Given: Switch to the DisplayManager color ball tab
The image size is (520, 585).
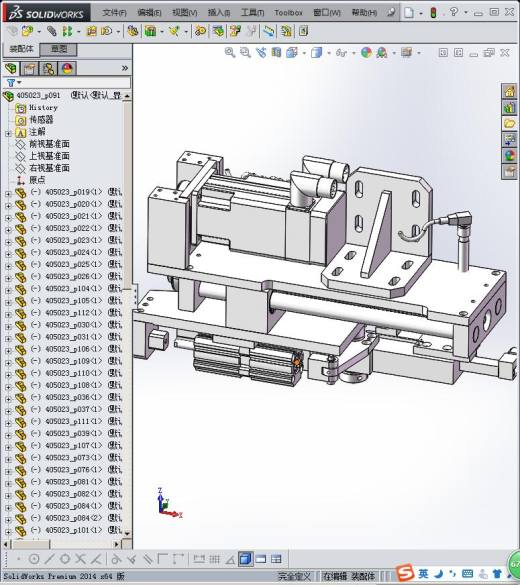Looking at the screenshot, I should [67, 69].
